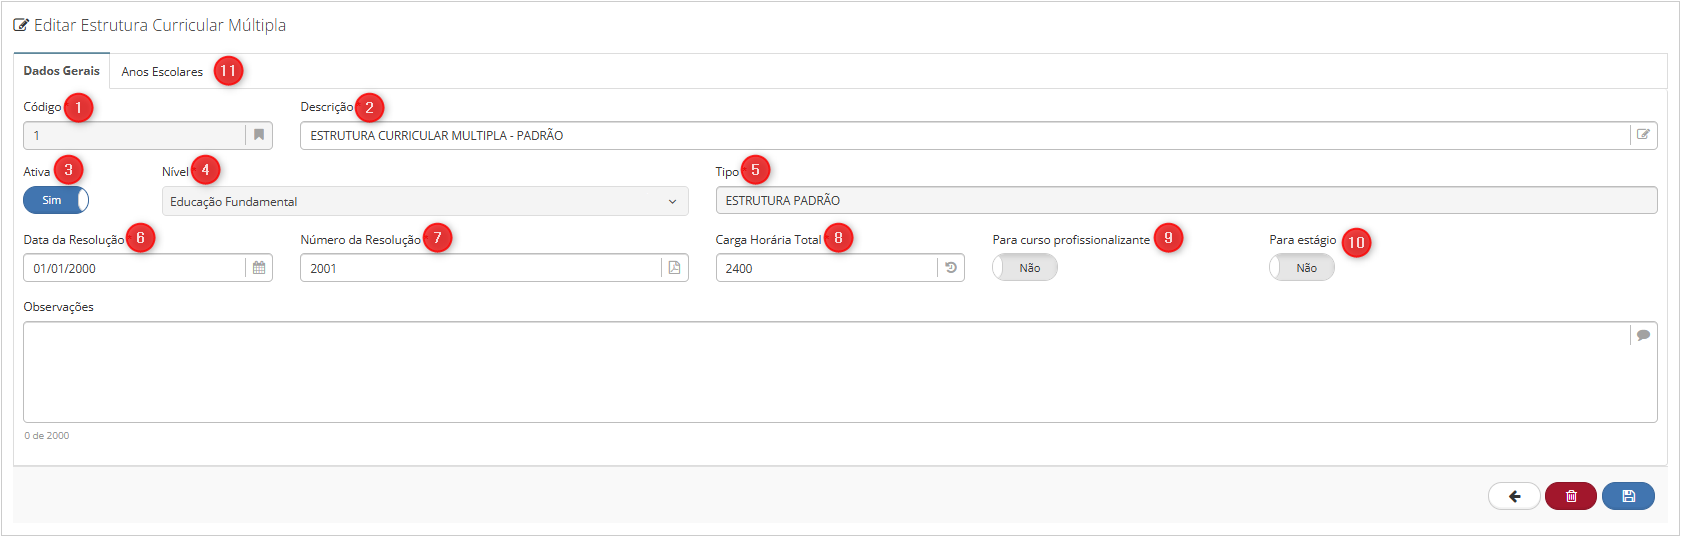This screenshot has width=1681, height=537.
Task: Click the document icon in Número da Resolução
Action: [675, 268]
